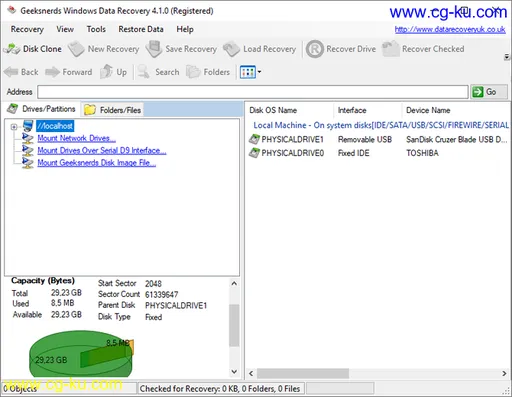Expand the //localhost tree node
This screenshot has width=512, height=397.
(x=14, y=127)
